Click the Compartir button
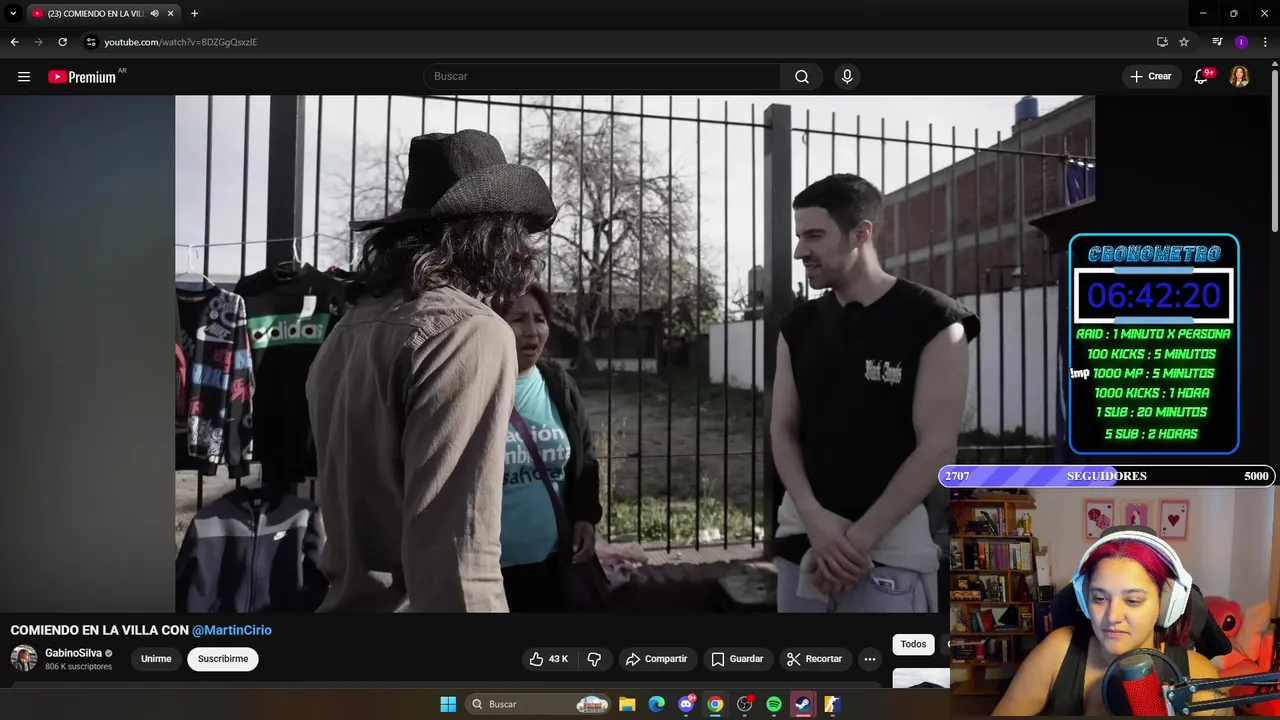This screenshot has width=1280, height=720. (x=656, y=659)
